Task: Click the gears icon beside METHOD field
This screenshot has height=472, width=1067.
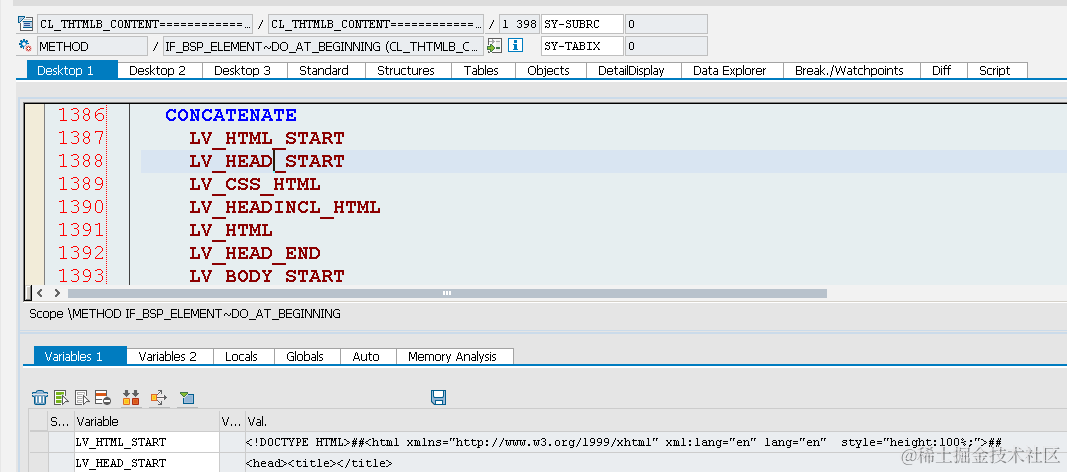Action: (26, 46)
